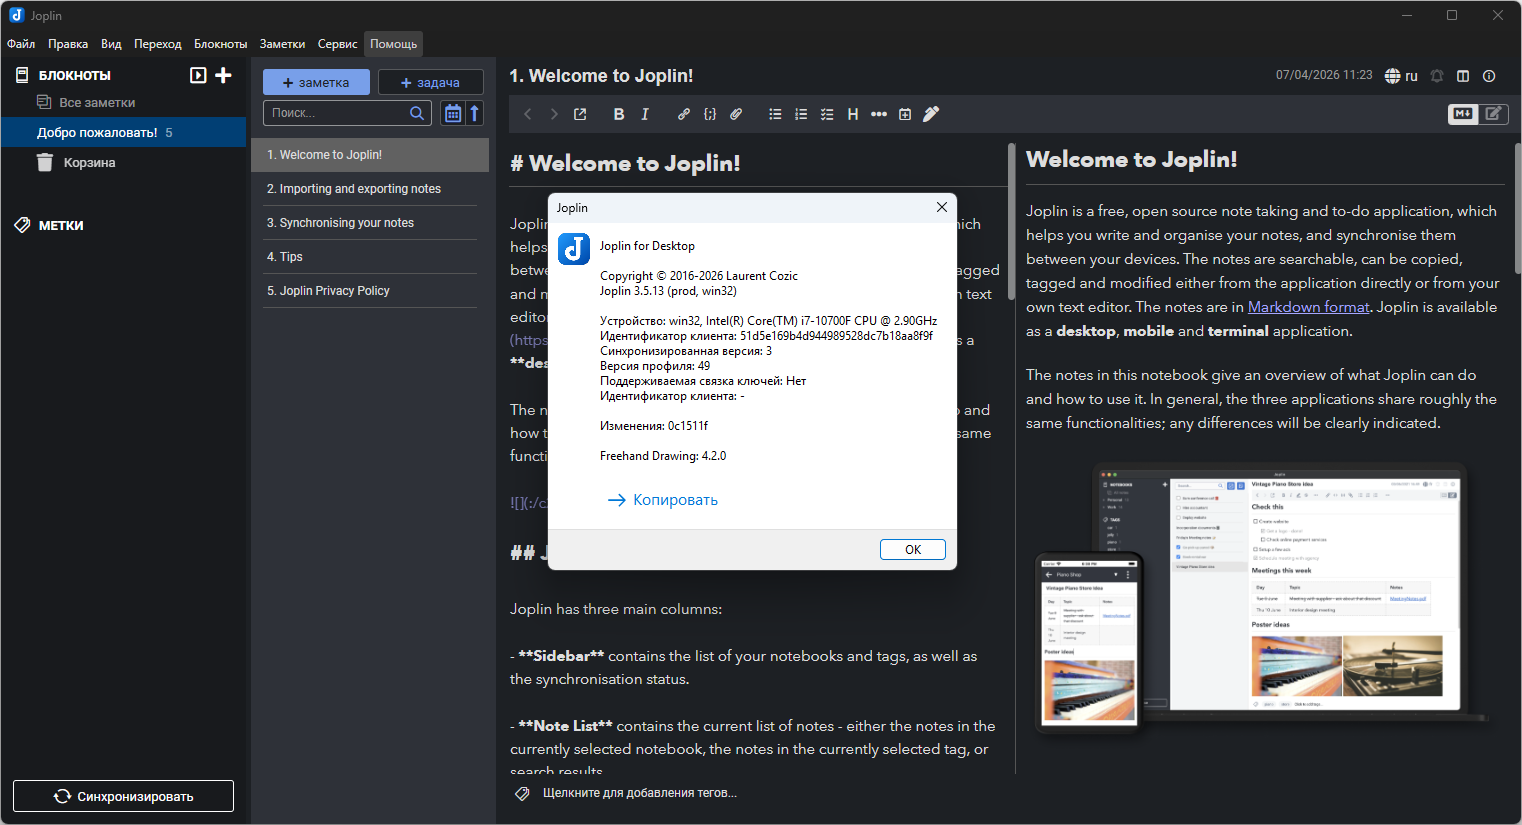Viewport: 1522px width, 825px height.
Task: Set alarm with bell icon
Action: pos(1437,76)
